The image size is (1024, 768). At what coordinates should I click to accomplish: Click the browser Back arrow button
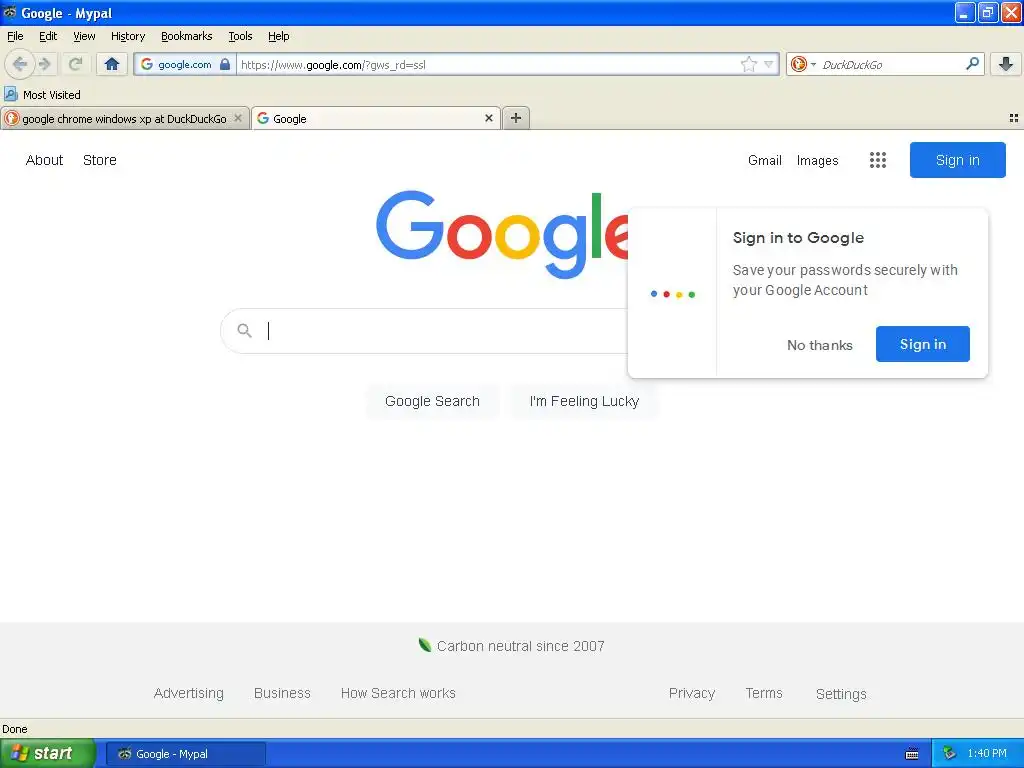pos(20,64)
